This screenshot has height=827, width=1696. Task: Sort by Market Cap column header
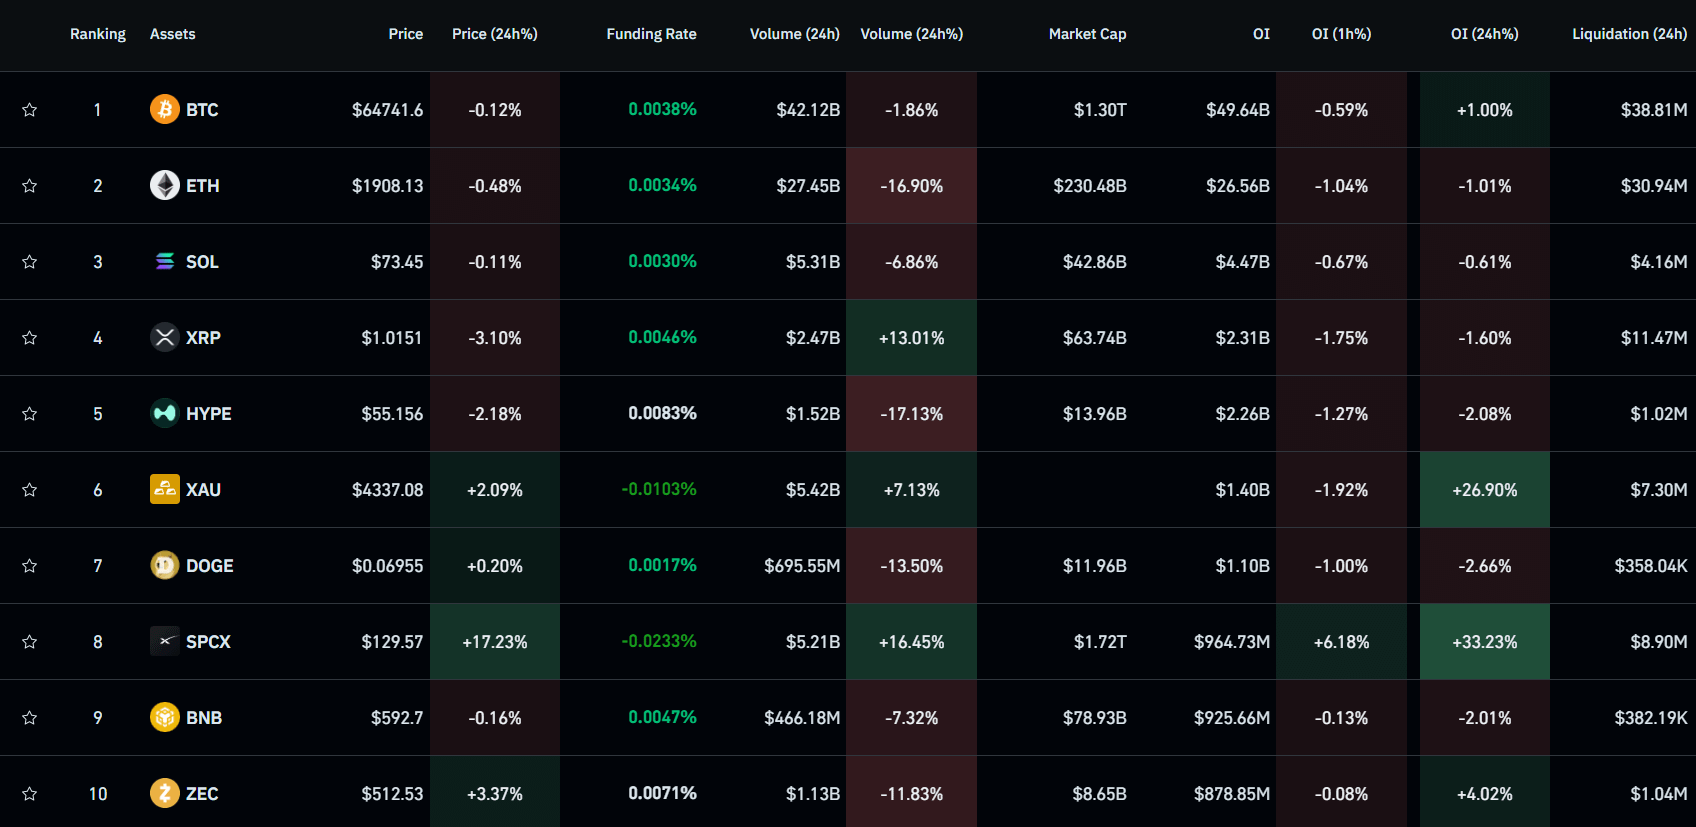pyautogui.click(x=1088, y=34)
